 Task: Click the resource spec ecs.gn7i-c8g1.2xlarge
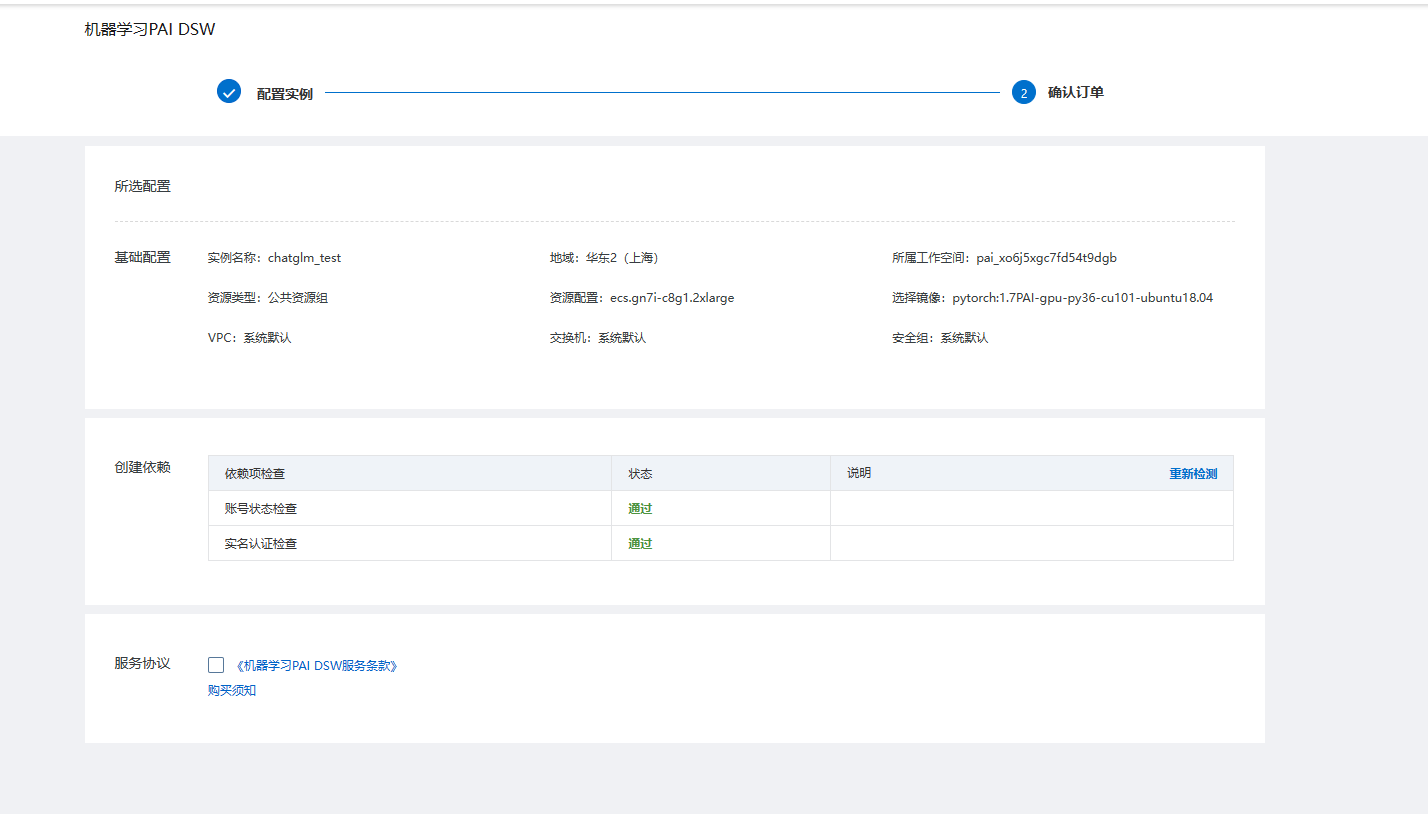672,298
